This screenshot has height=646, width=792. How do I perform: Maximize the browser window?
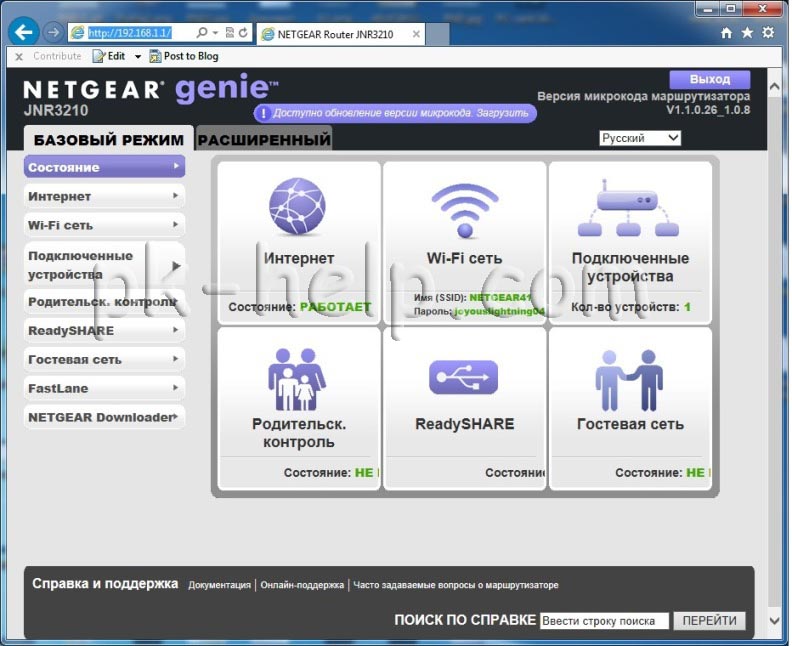pyautogui.click(x=730, y=9)
